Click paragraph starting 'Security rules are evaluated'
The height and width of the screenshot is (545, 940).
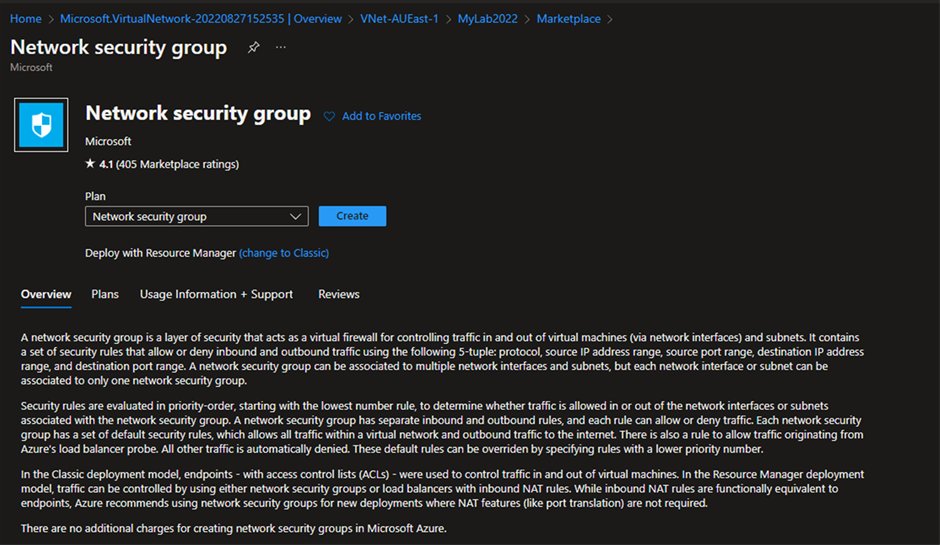(442, 427)
